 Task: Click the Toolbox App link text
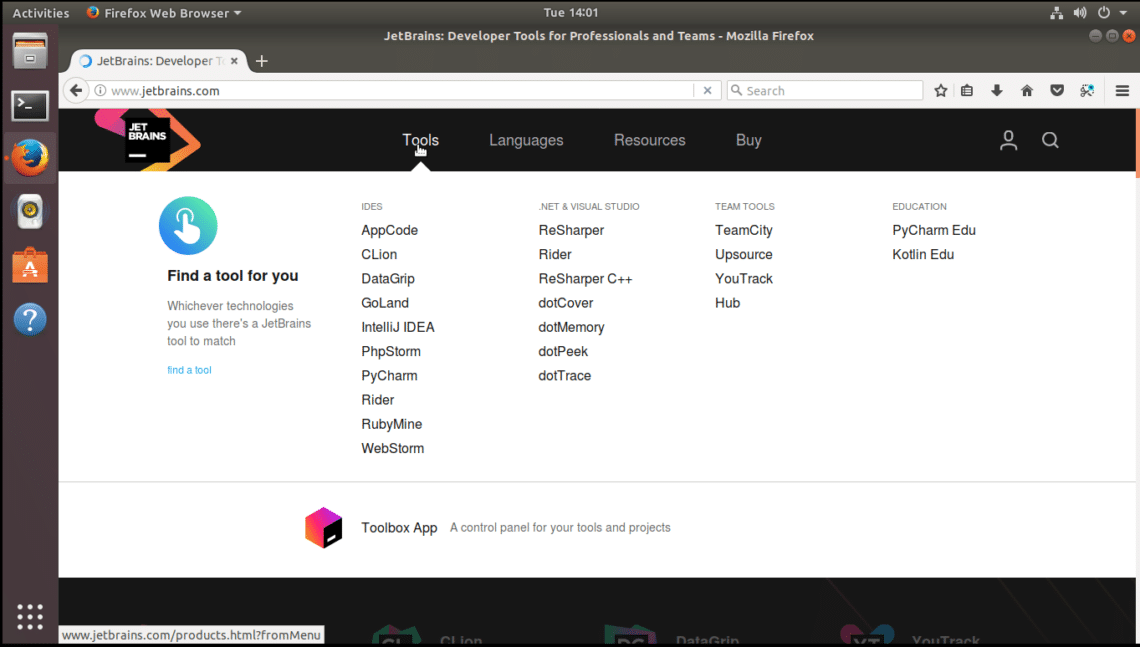399,528
